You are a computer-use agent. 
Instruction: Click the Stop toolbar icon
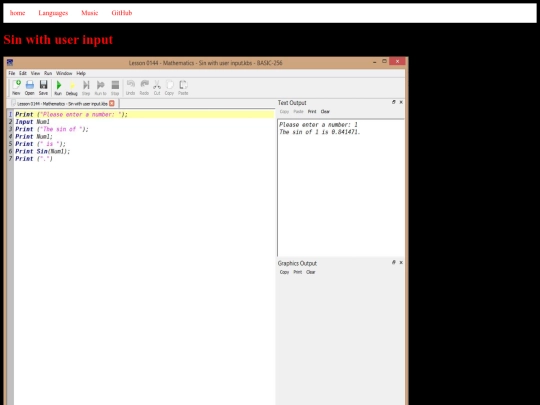[115, 88]
